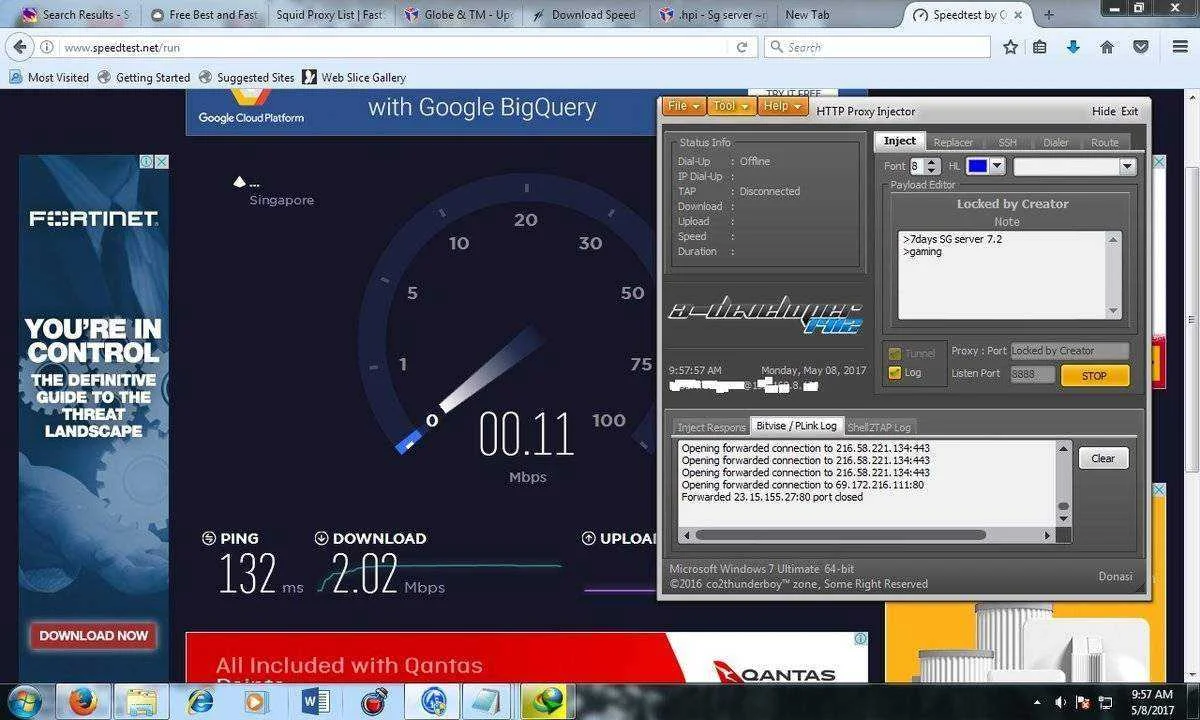Image resolution: width=1200 pixels, height=720 pixels.
Task: Toggle the Log checkbox in HTTP Proxy Injector
Action: [x=895, y=373]
